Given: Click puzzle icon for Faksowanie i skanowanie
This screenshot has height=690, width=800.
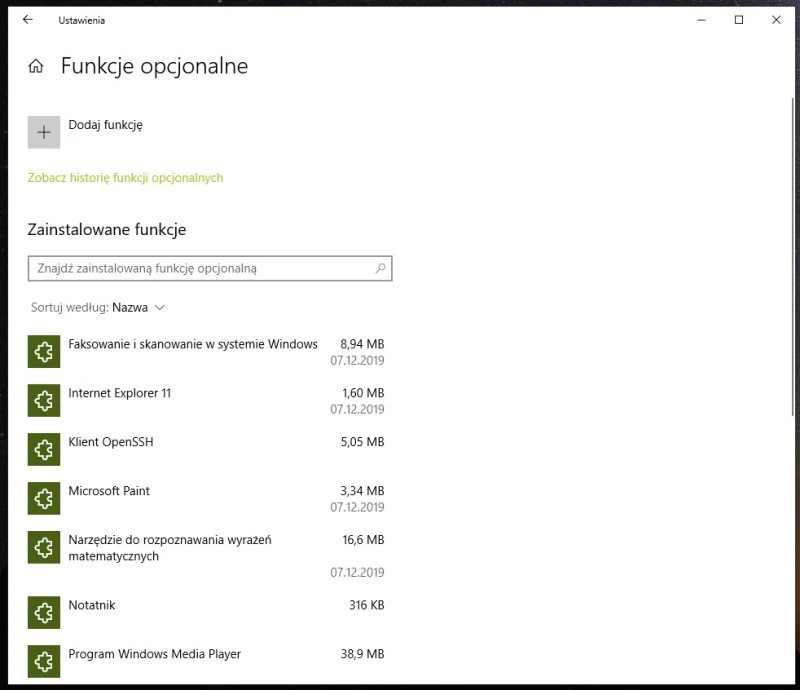Looking at the screenshot, I should (43, 352).
